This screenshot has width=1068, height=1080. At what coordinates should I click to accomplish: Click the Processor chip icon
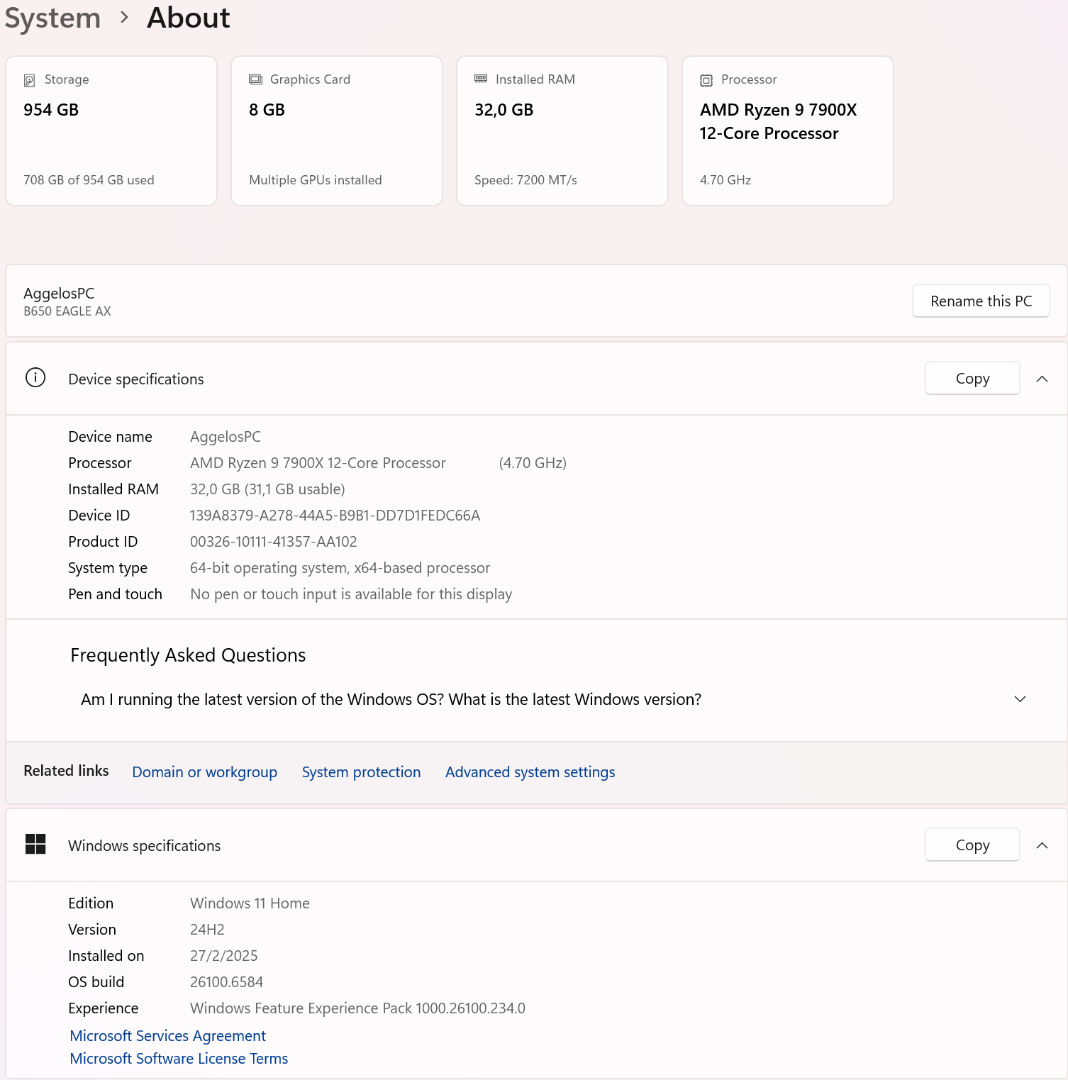point(707,80)
